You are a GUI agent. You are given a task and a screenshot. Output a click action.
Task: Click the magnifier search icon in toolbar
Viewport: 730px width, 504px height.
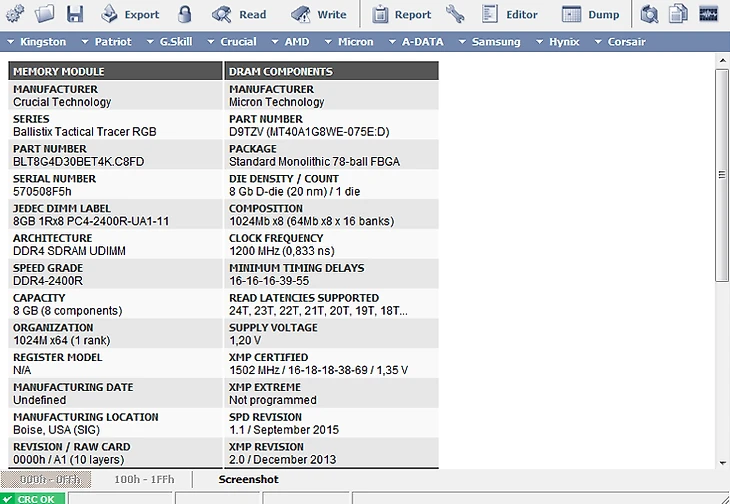[649, 14]
